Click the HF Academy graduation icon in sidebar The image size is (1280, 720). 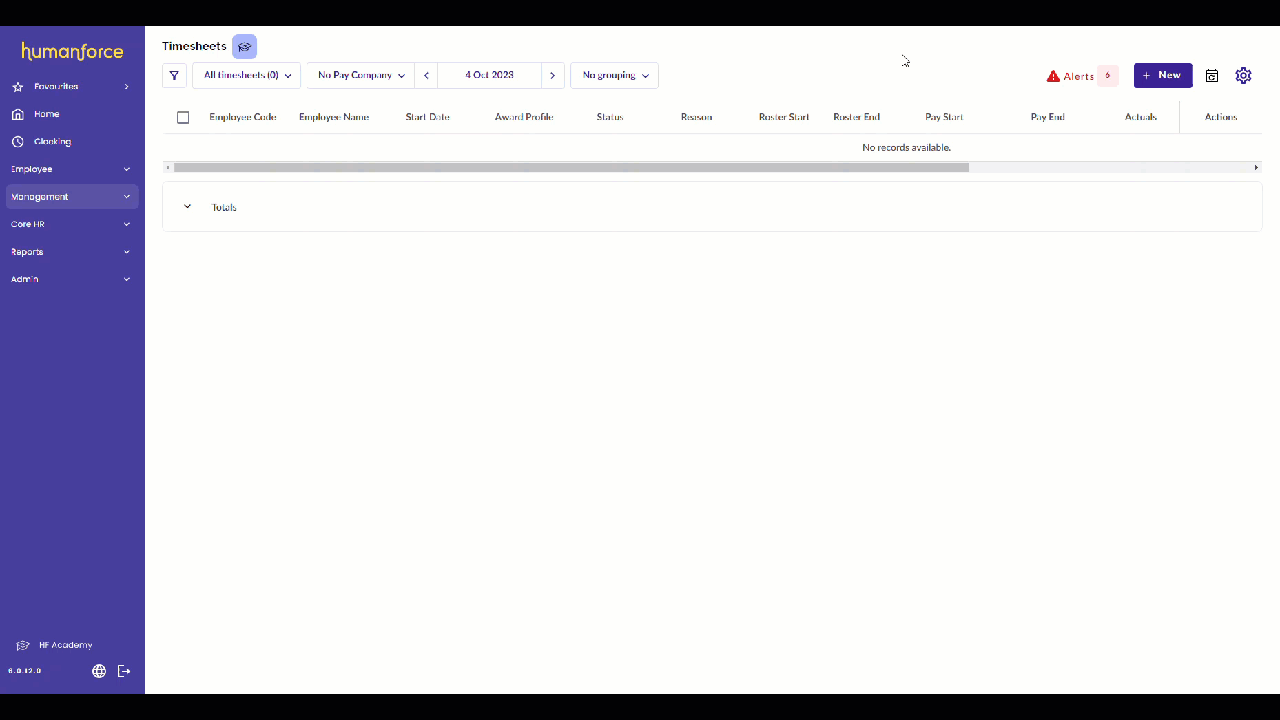pyautogui.click(x=23, y=645)
